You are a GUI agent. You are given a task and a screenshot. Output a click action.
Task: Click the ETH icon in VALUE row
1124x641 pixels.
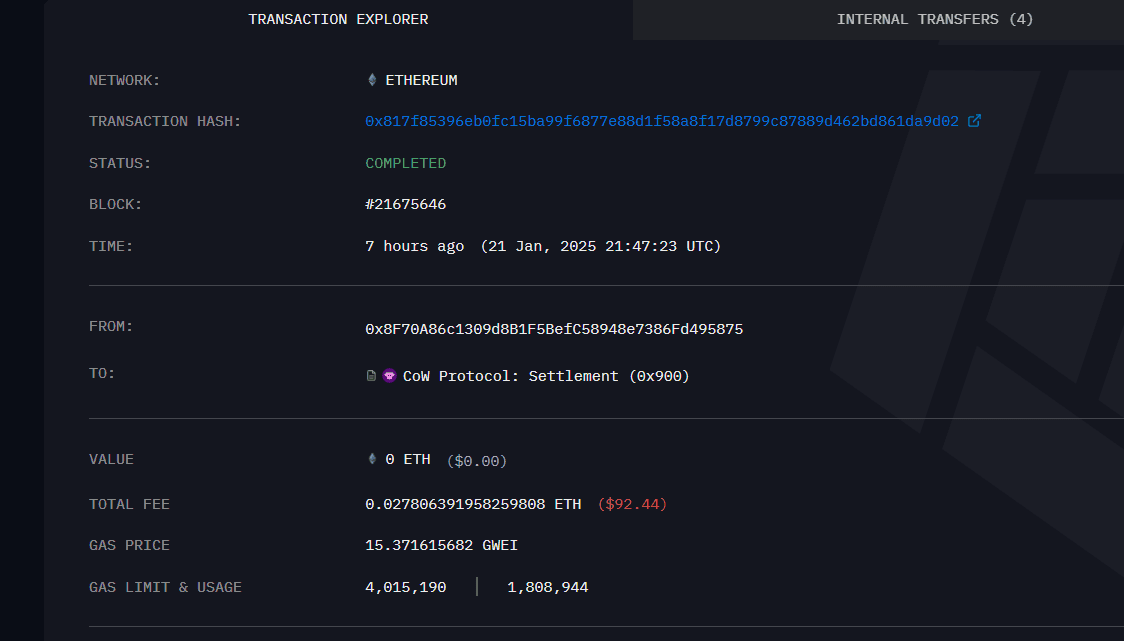tap(372, 460)
